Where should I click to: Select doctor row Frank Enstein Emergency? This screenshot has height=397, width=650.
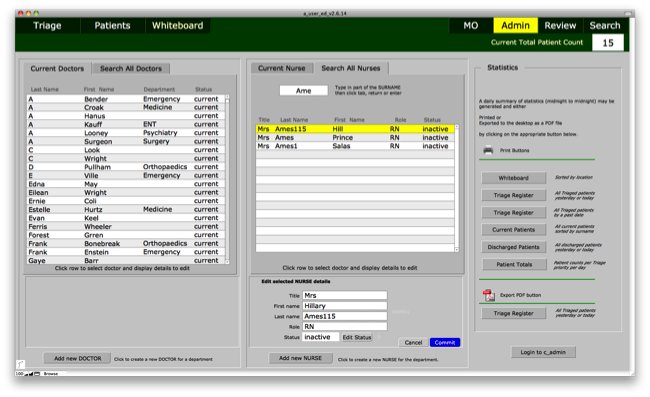[x=126, y=252]
